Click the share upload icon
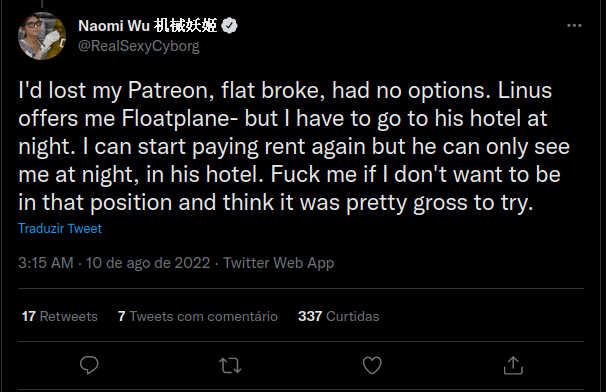Viewport: 606px width, 392px height. (513, 365)
